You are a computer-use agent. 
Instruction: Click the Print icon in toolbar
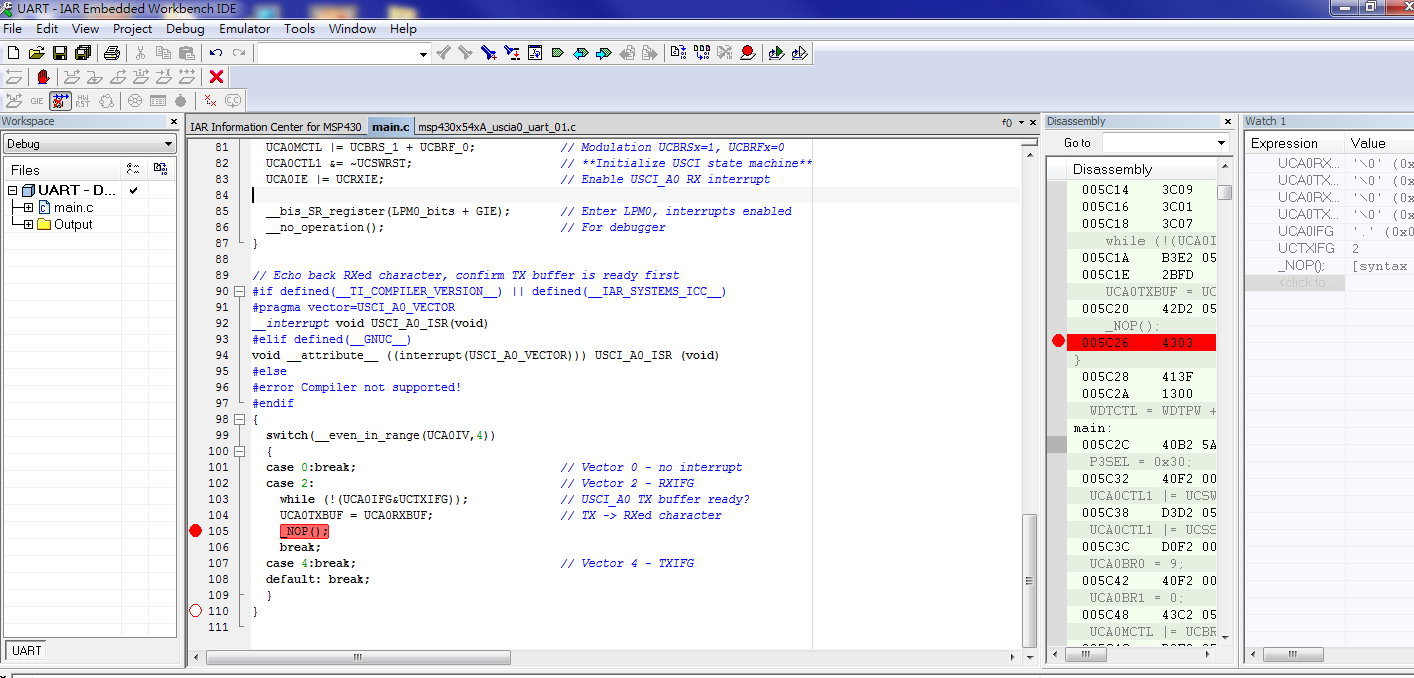[x=112, y=53]
